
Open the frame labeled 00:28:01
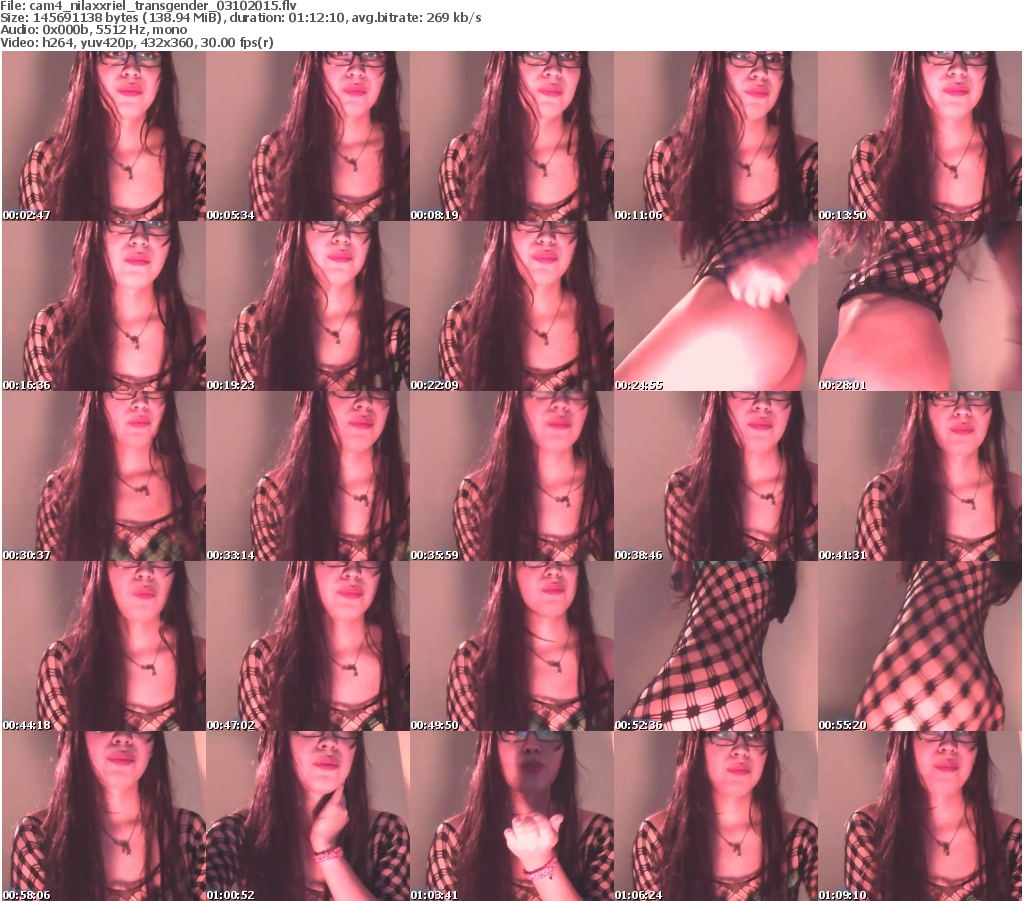point(920,306)
